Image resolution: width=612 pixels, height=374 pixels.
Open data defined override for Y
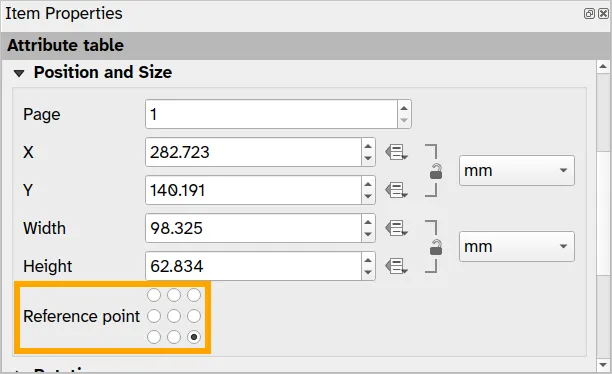(x=397, y=190)
